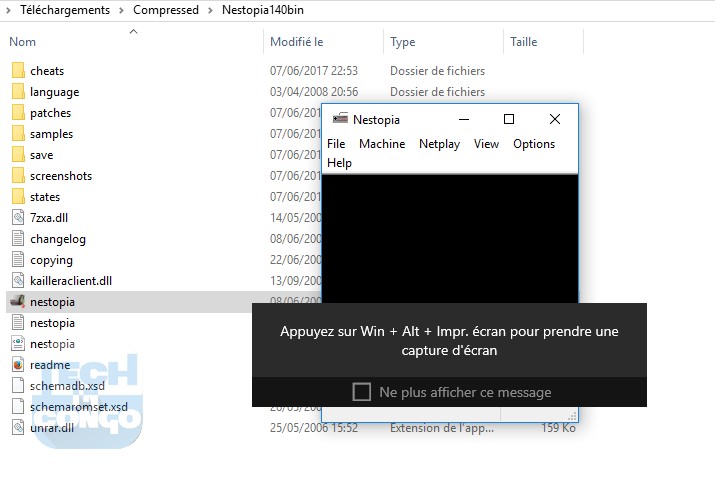Open the View menu in Nestopia

486,144
